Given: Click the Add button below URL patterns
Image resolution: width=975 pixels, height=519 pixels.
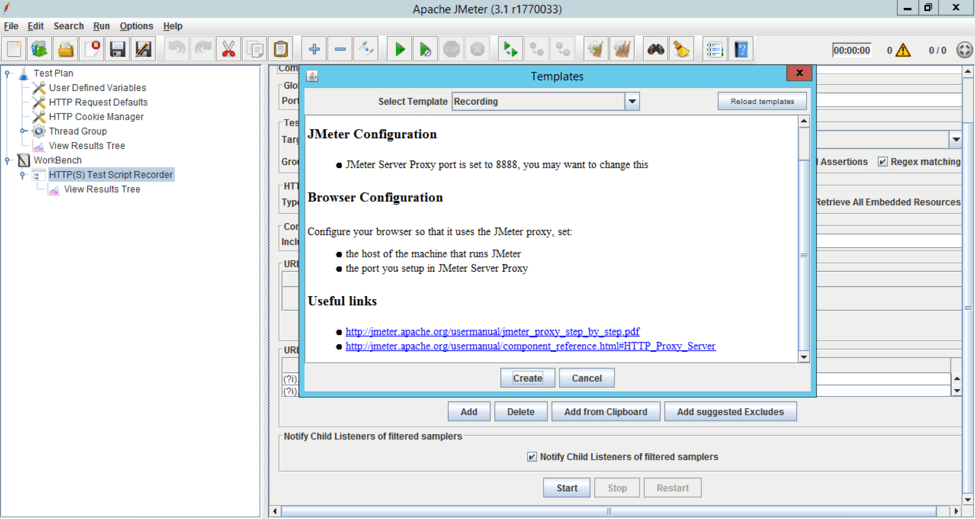Looking at the screenshot, I should (x=469, y=411).
